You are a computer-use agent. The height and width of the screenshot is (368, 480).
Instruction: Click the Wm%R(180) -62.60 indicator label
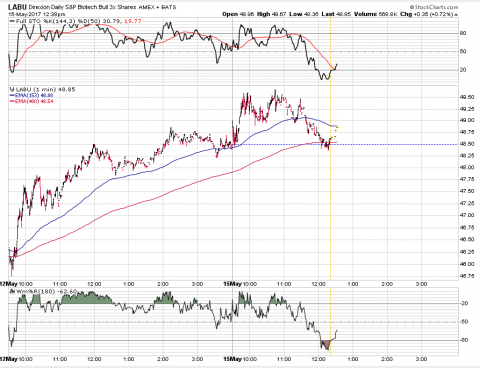click(x=46, y=292)
